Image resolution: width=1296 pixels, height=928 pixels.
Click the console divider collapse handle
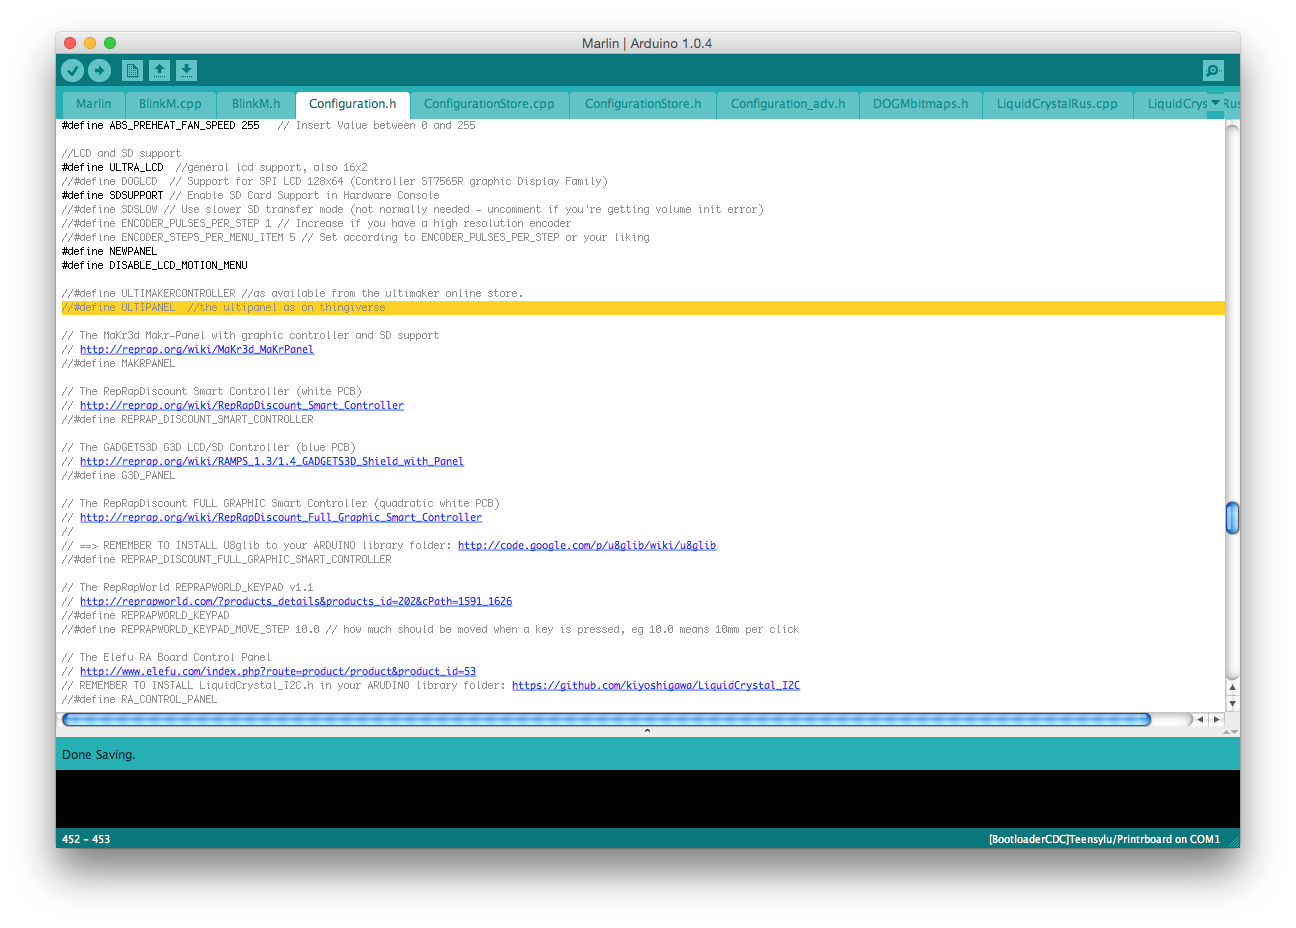(647, 731)
